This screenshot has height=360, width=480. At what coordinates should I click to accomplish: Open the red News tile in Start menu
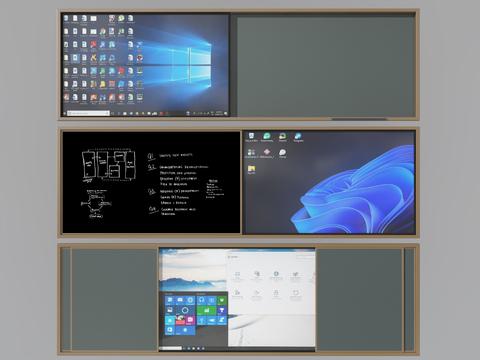180,320
